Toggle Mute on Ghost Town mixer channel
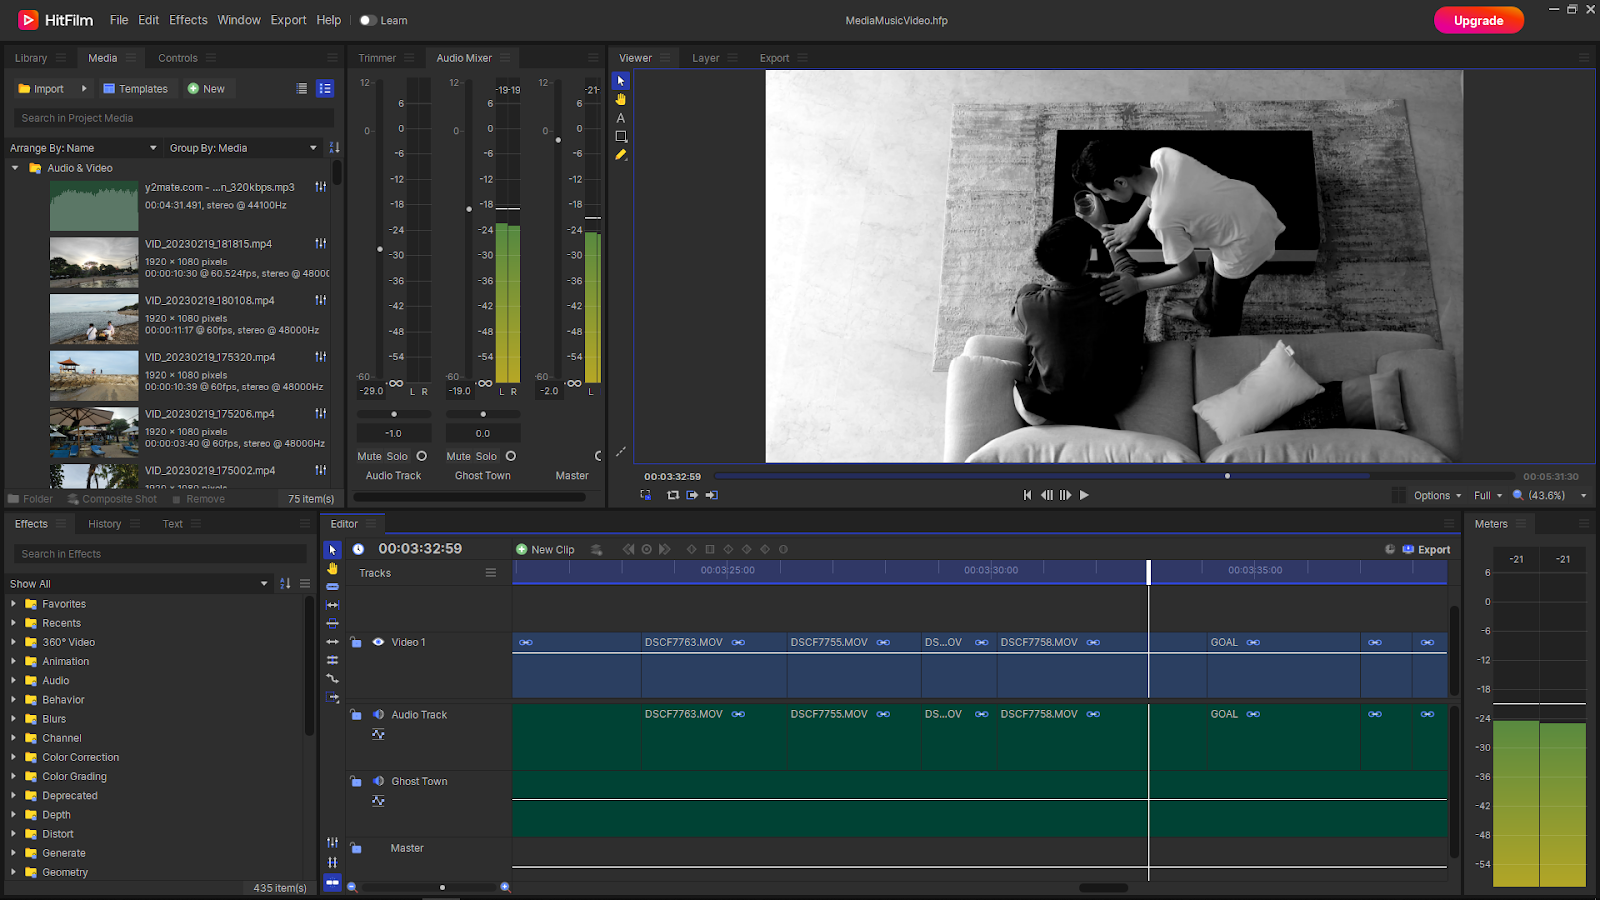Image resolution: width=1600 pixels, height=900 pixels. click(x=458, y=456)
